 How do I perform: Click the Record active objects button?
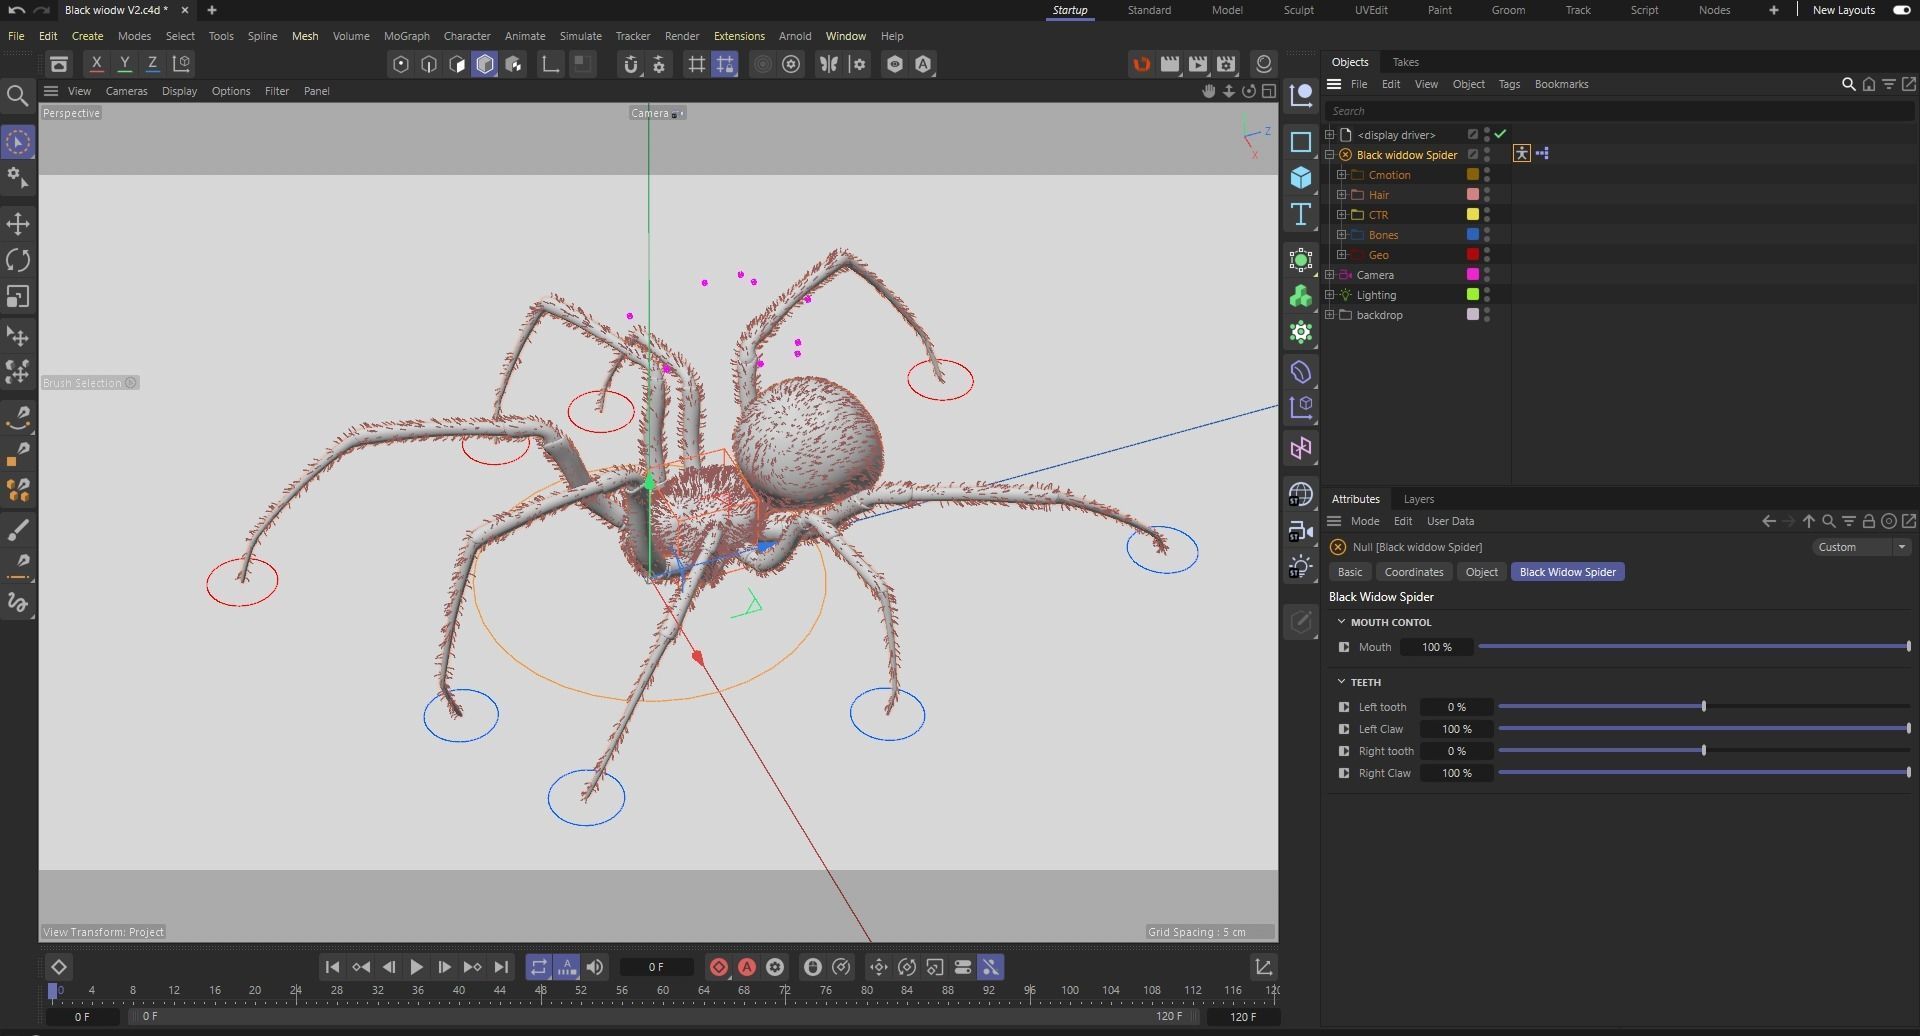pos(718,967)
